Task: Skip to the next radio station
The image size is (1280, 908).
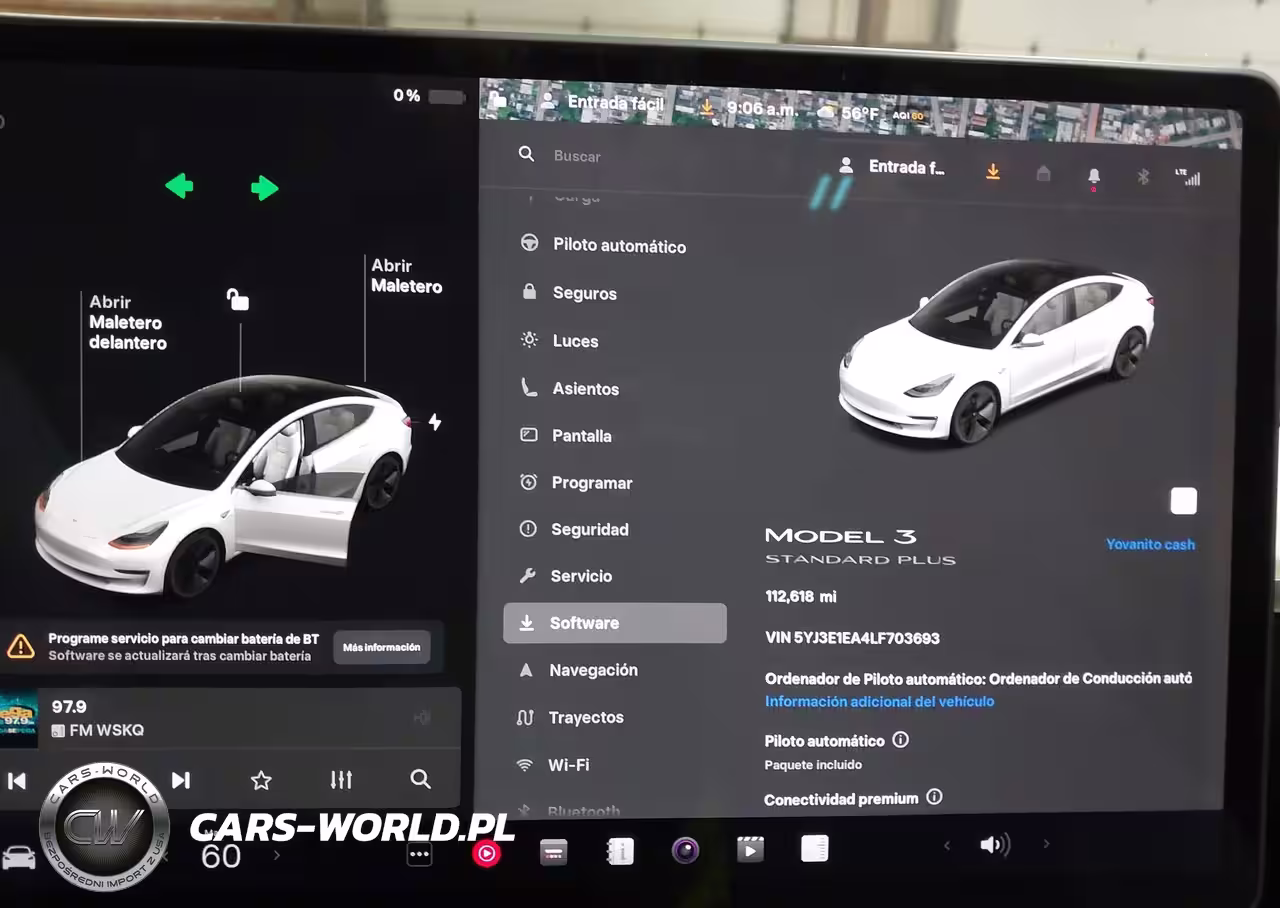Action: tap(181, 780)
